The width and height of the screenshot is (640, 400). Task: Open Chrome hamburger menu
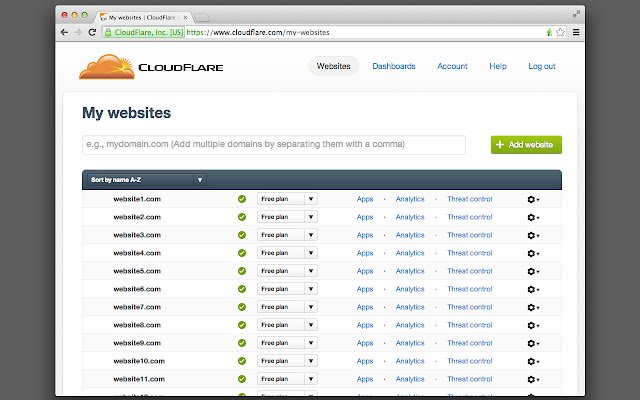[576, 32]
